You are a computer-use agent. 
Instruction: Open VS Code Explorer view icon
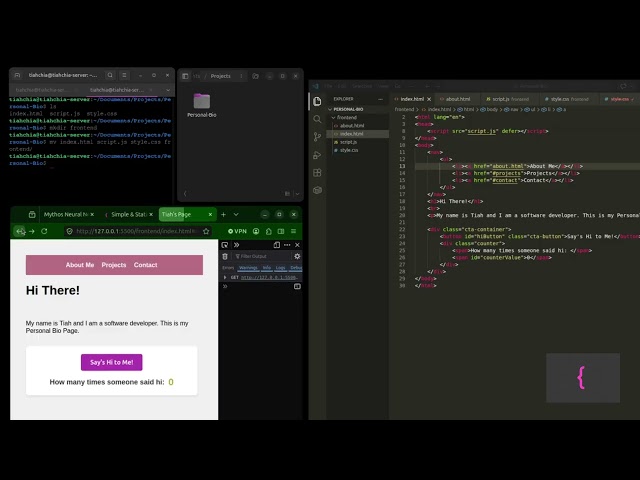point(317,101)
